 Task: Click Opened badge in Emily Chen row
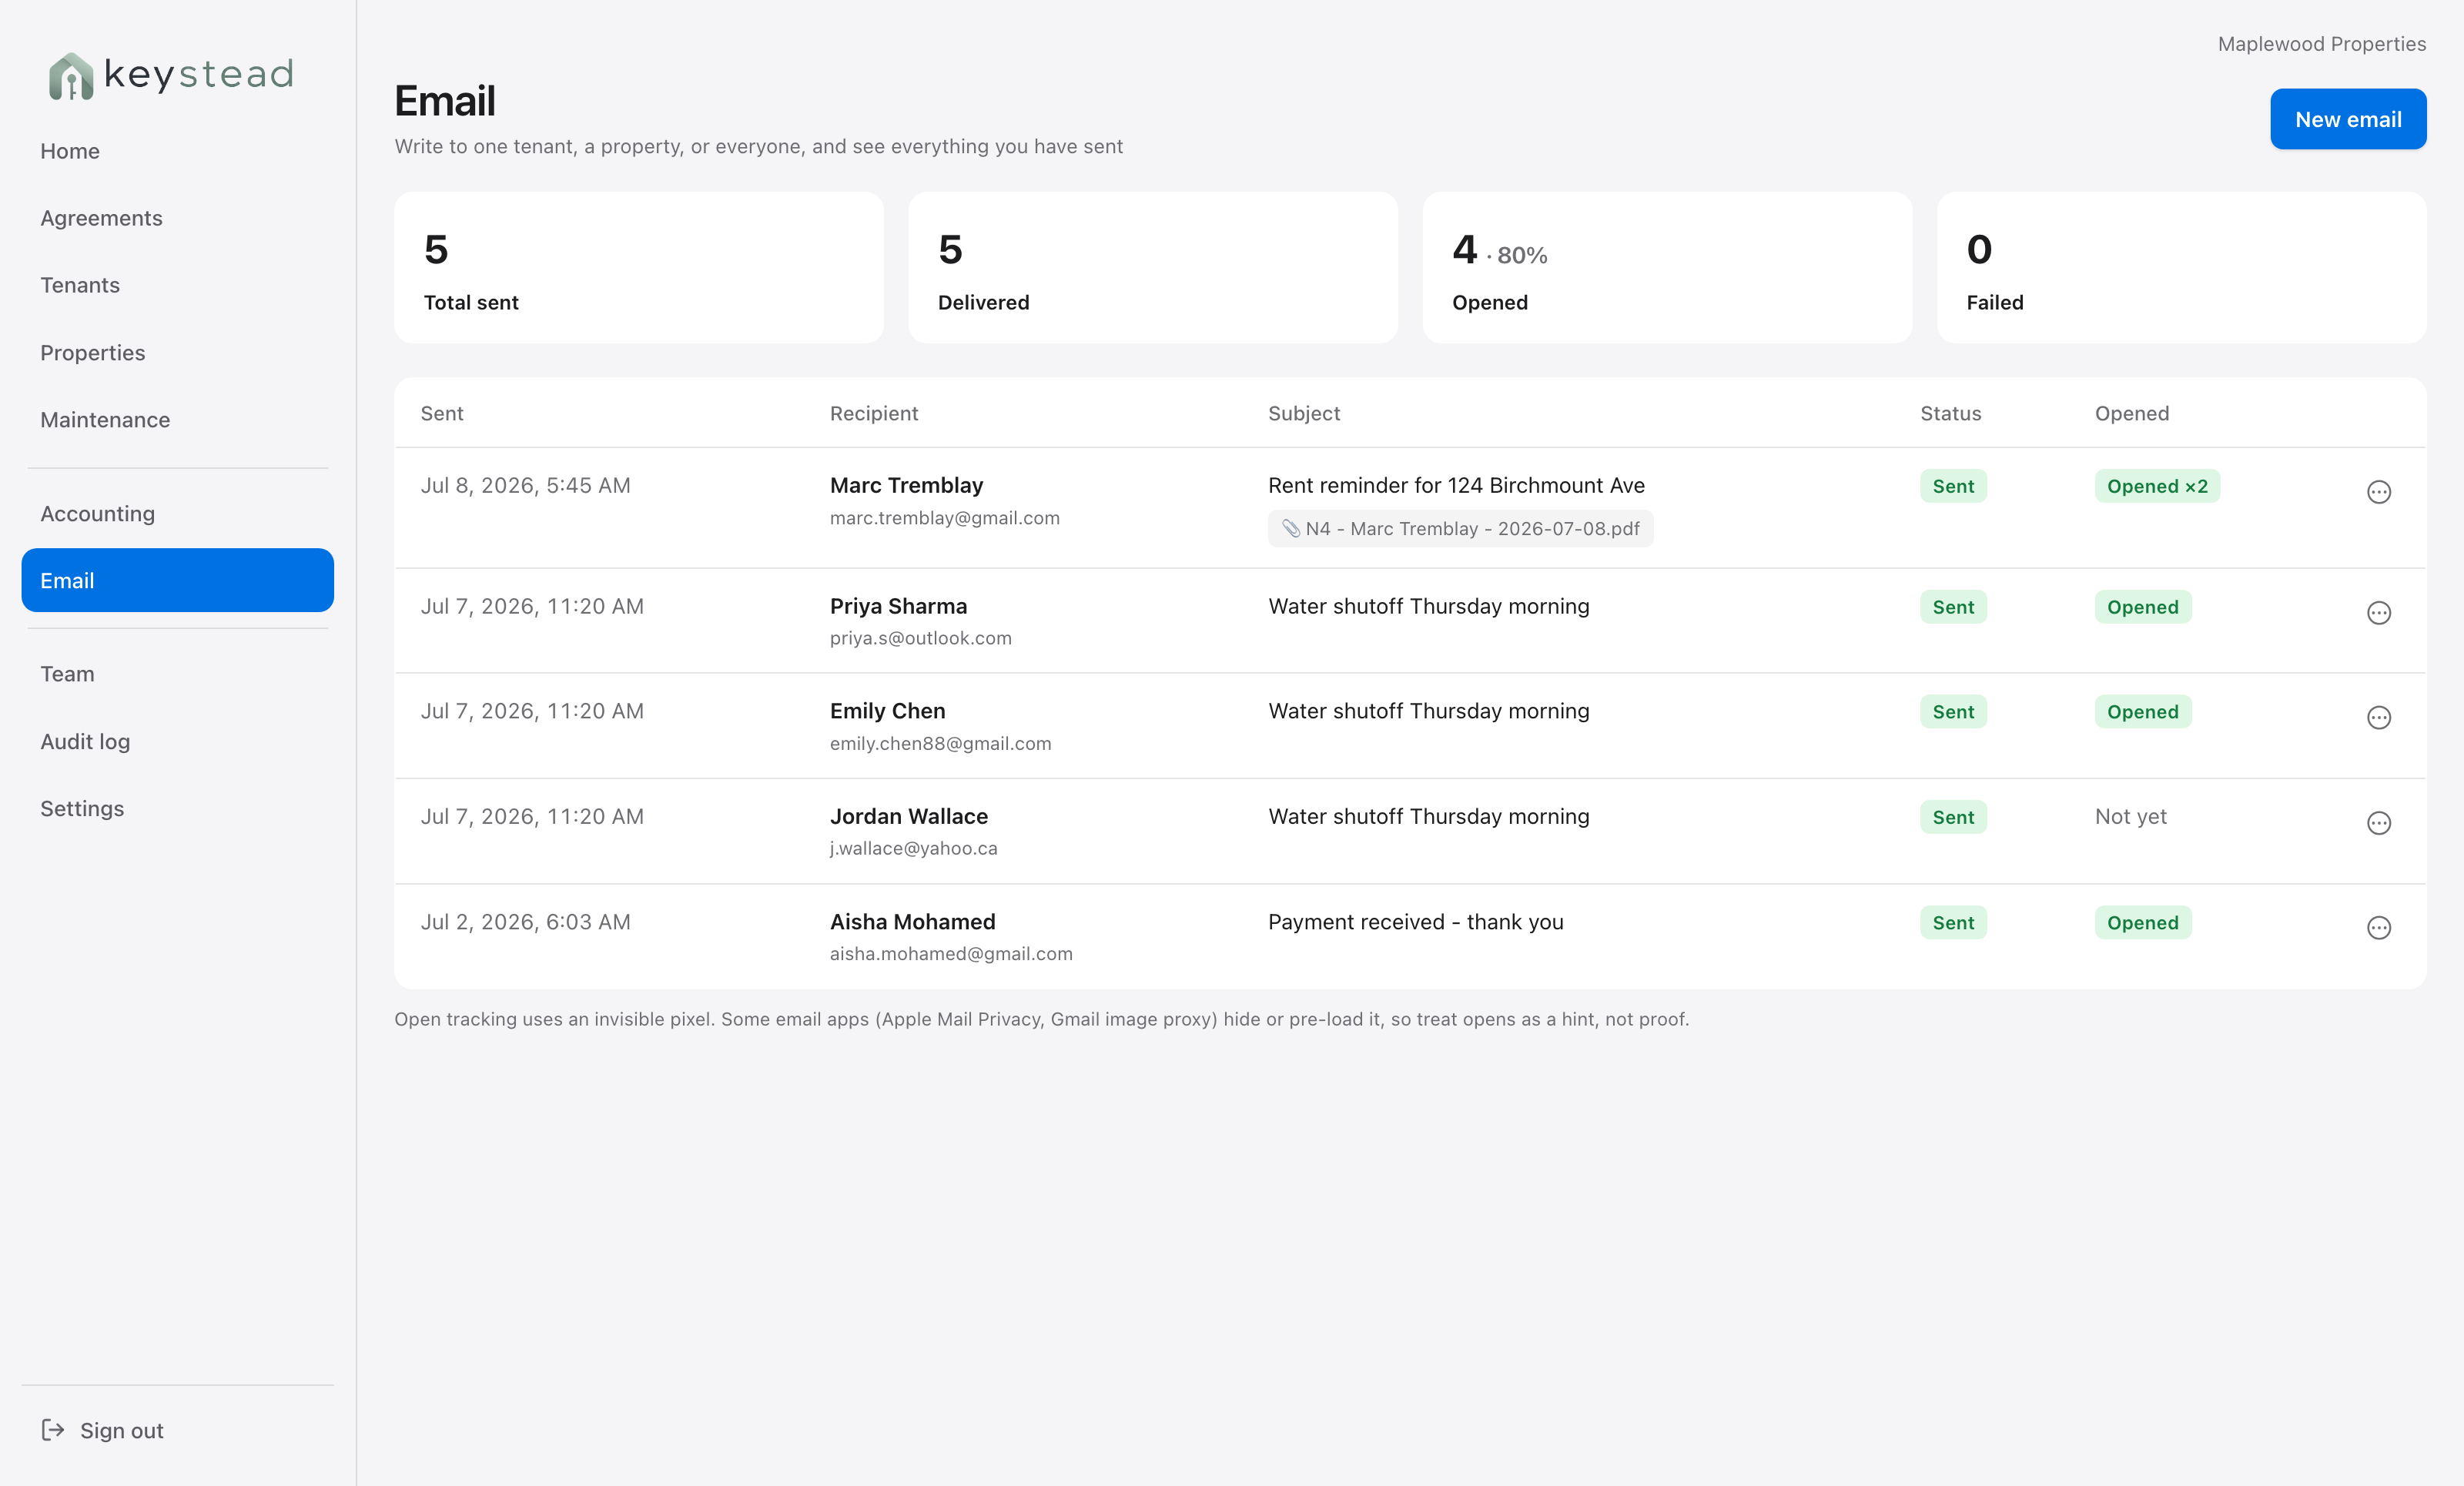coord(2143,712)
